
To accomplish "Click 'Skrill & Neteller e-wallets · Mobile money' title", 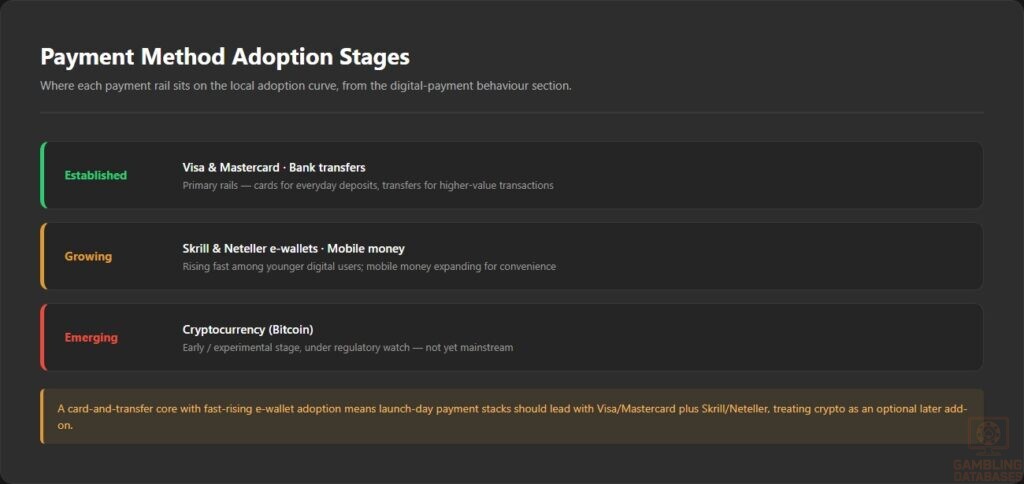I will [x=293, y=248].
